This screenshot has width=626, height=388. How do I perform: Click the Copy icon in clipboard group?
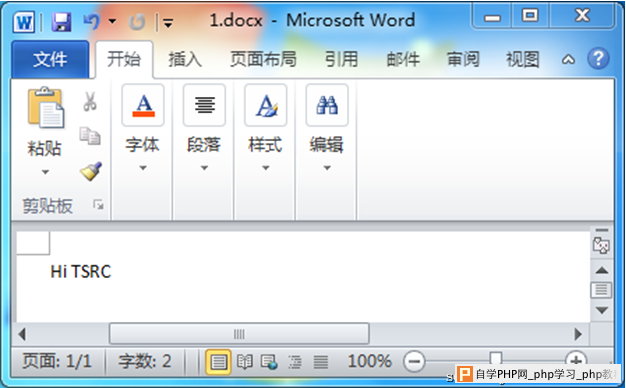pos(90,136)
